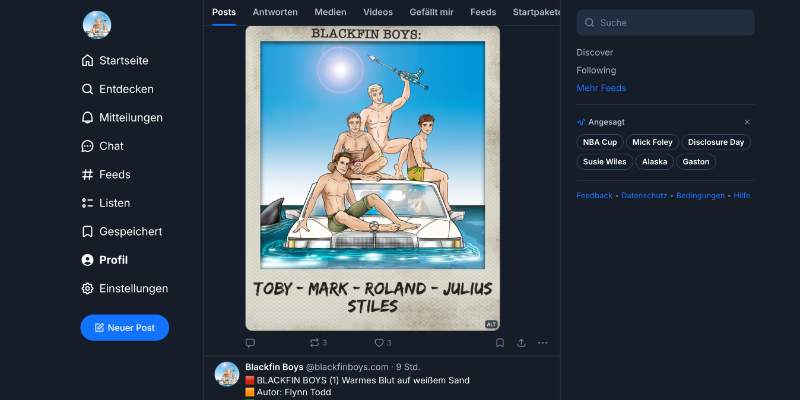Click the reply icon under the post
Viewport: 800px width, 400px height.
(250, 343)
